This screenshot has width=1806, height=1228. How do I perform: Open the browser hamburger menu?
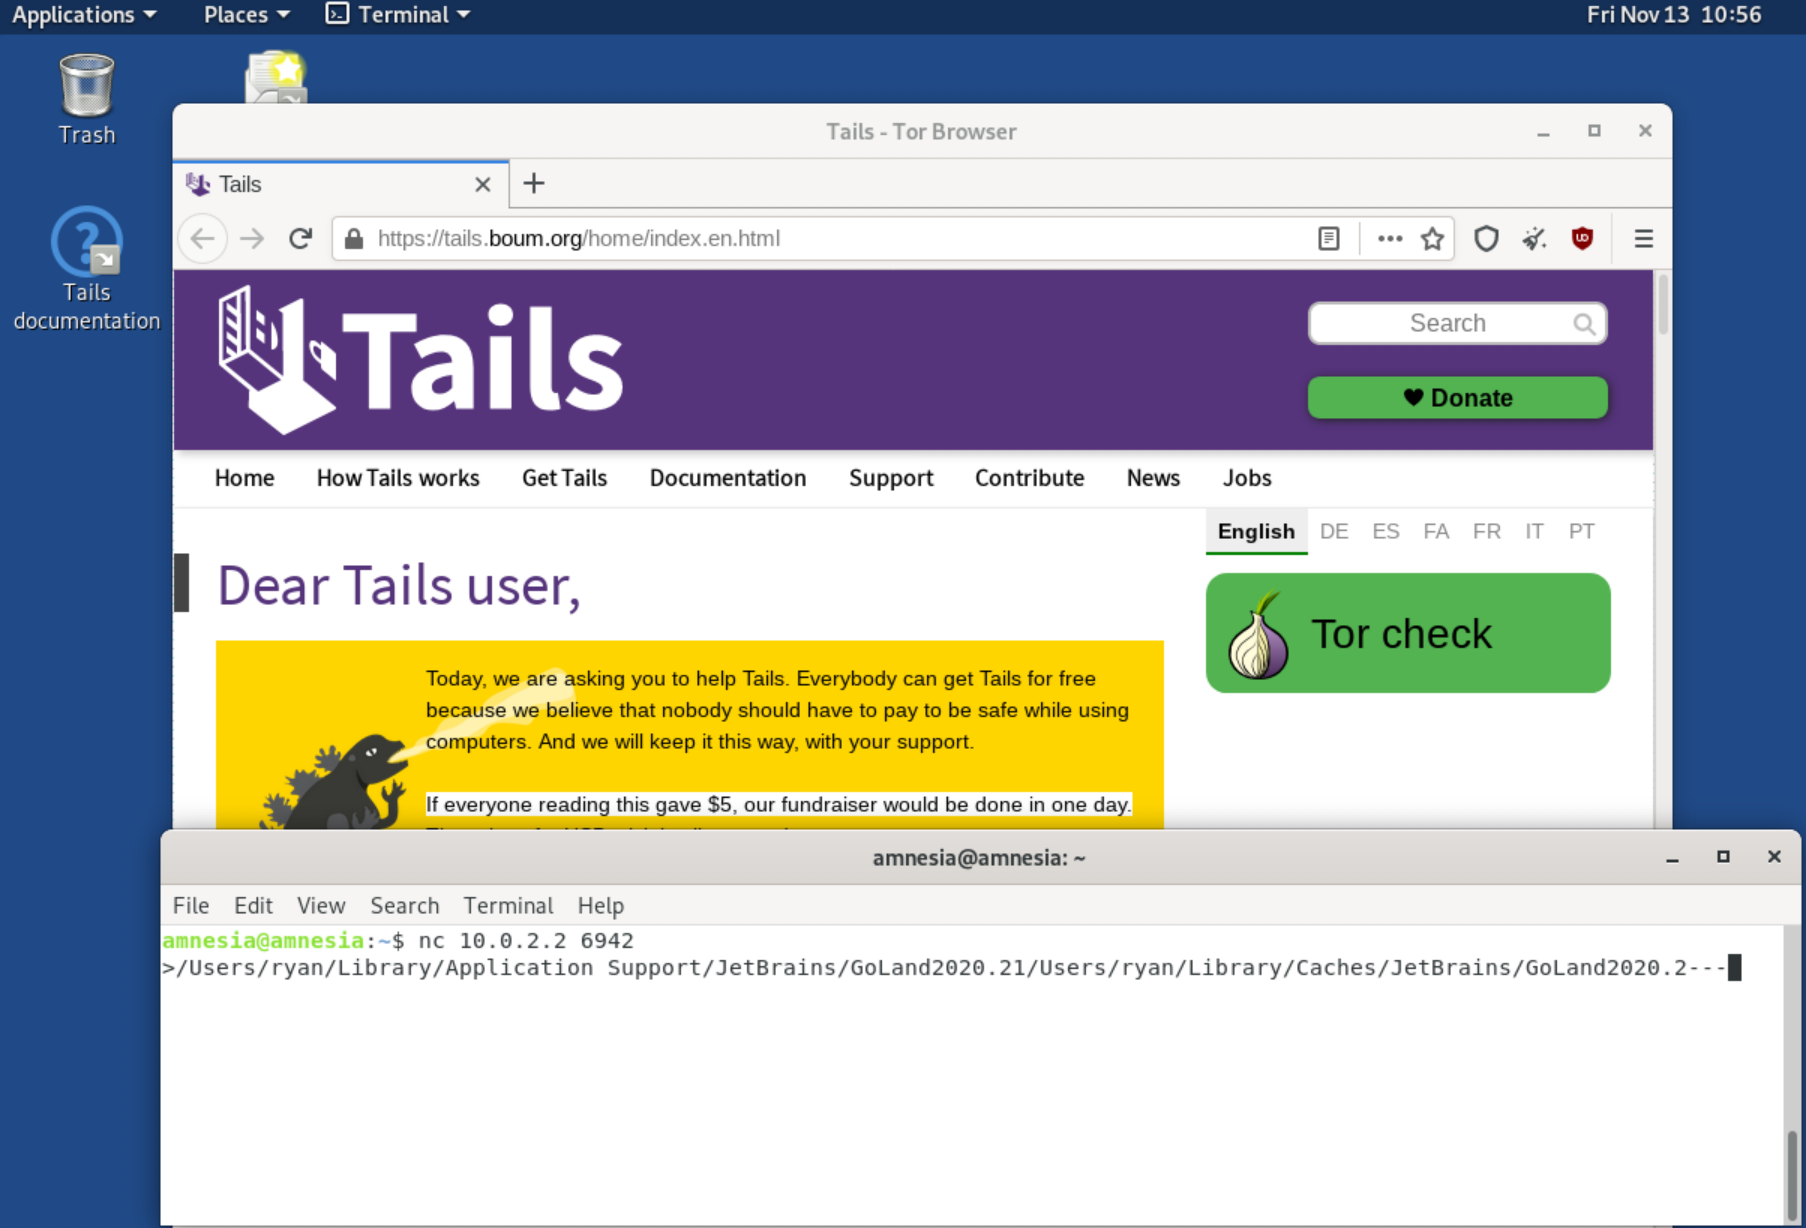(x=1643, y=239)
